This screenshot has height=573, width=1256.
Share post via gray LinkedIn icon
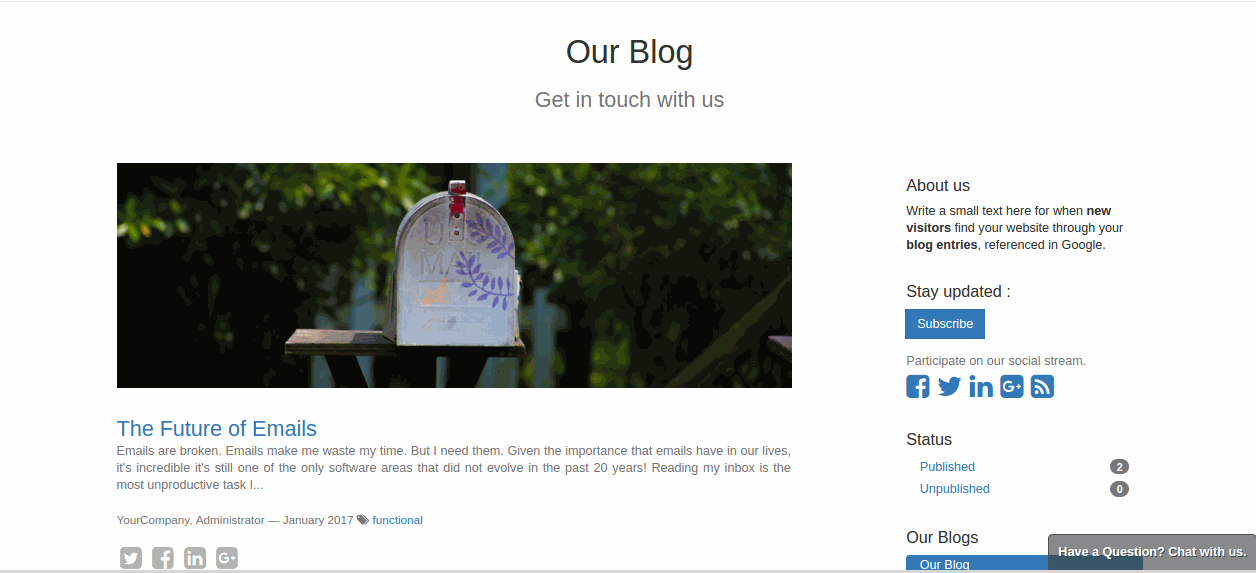[x=195, y=558]
